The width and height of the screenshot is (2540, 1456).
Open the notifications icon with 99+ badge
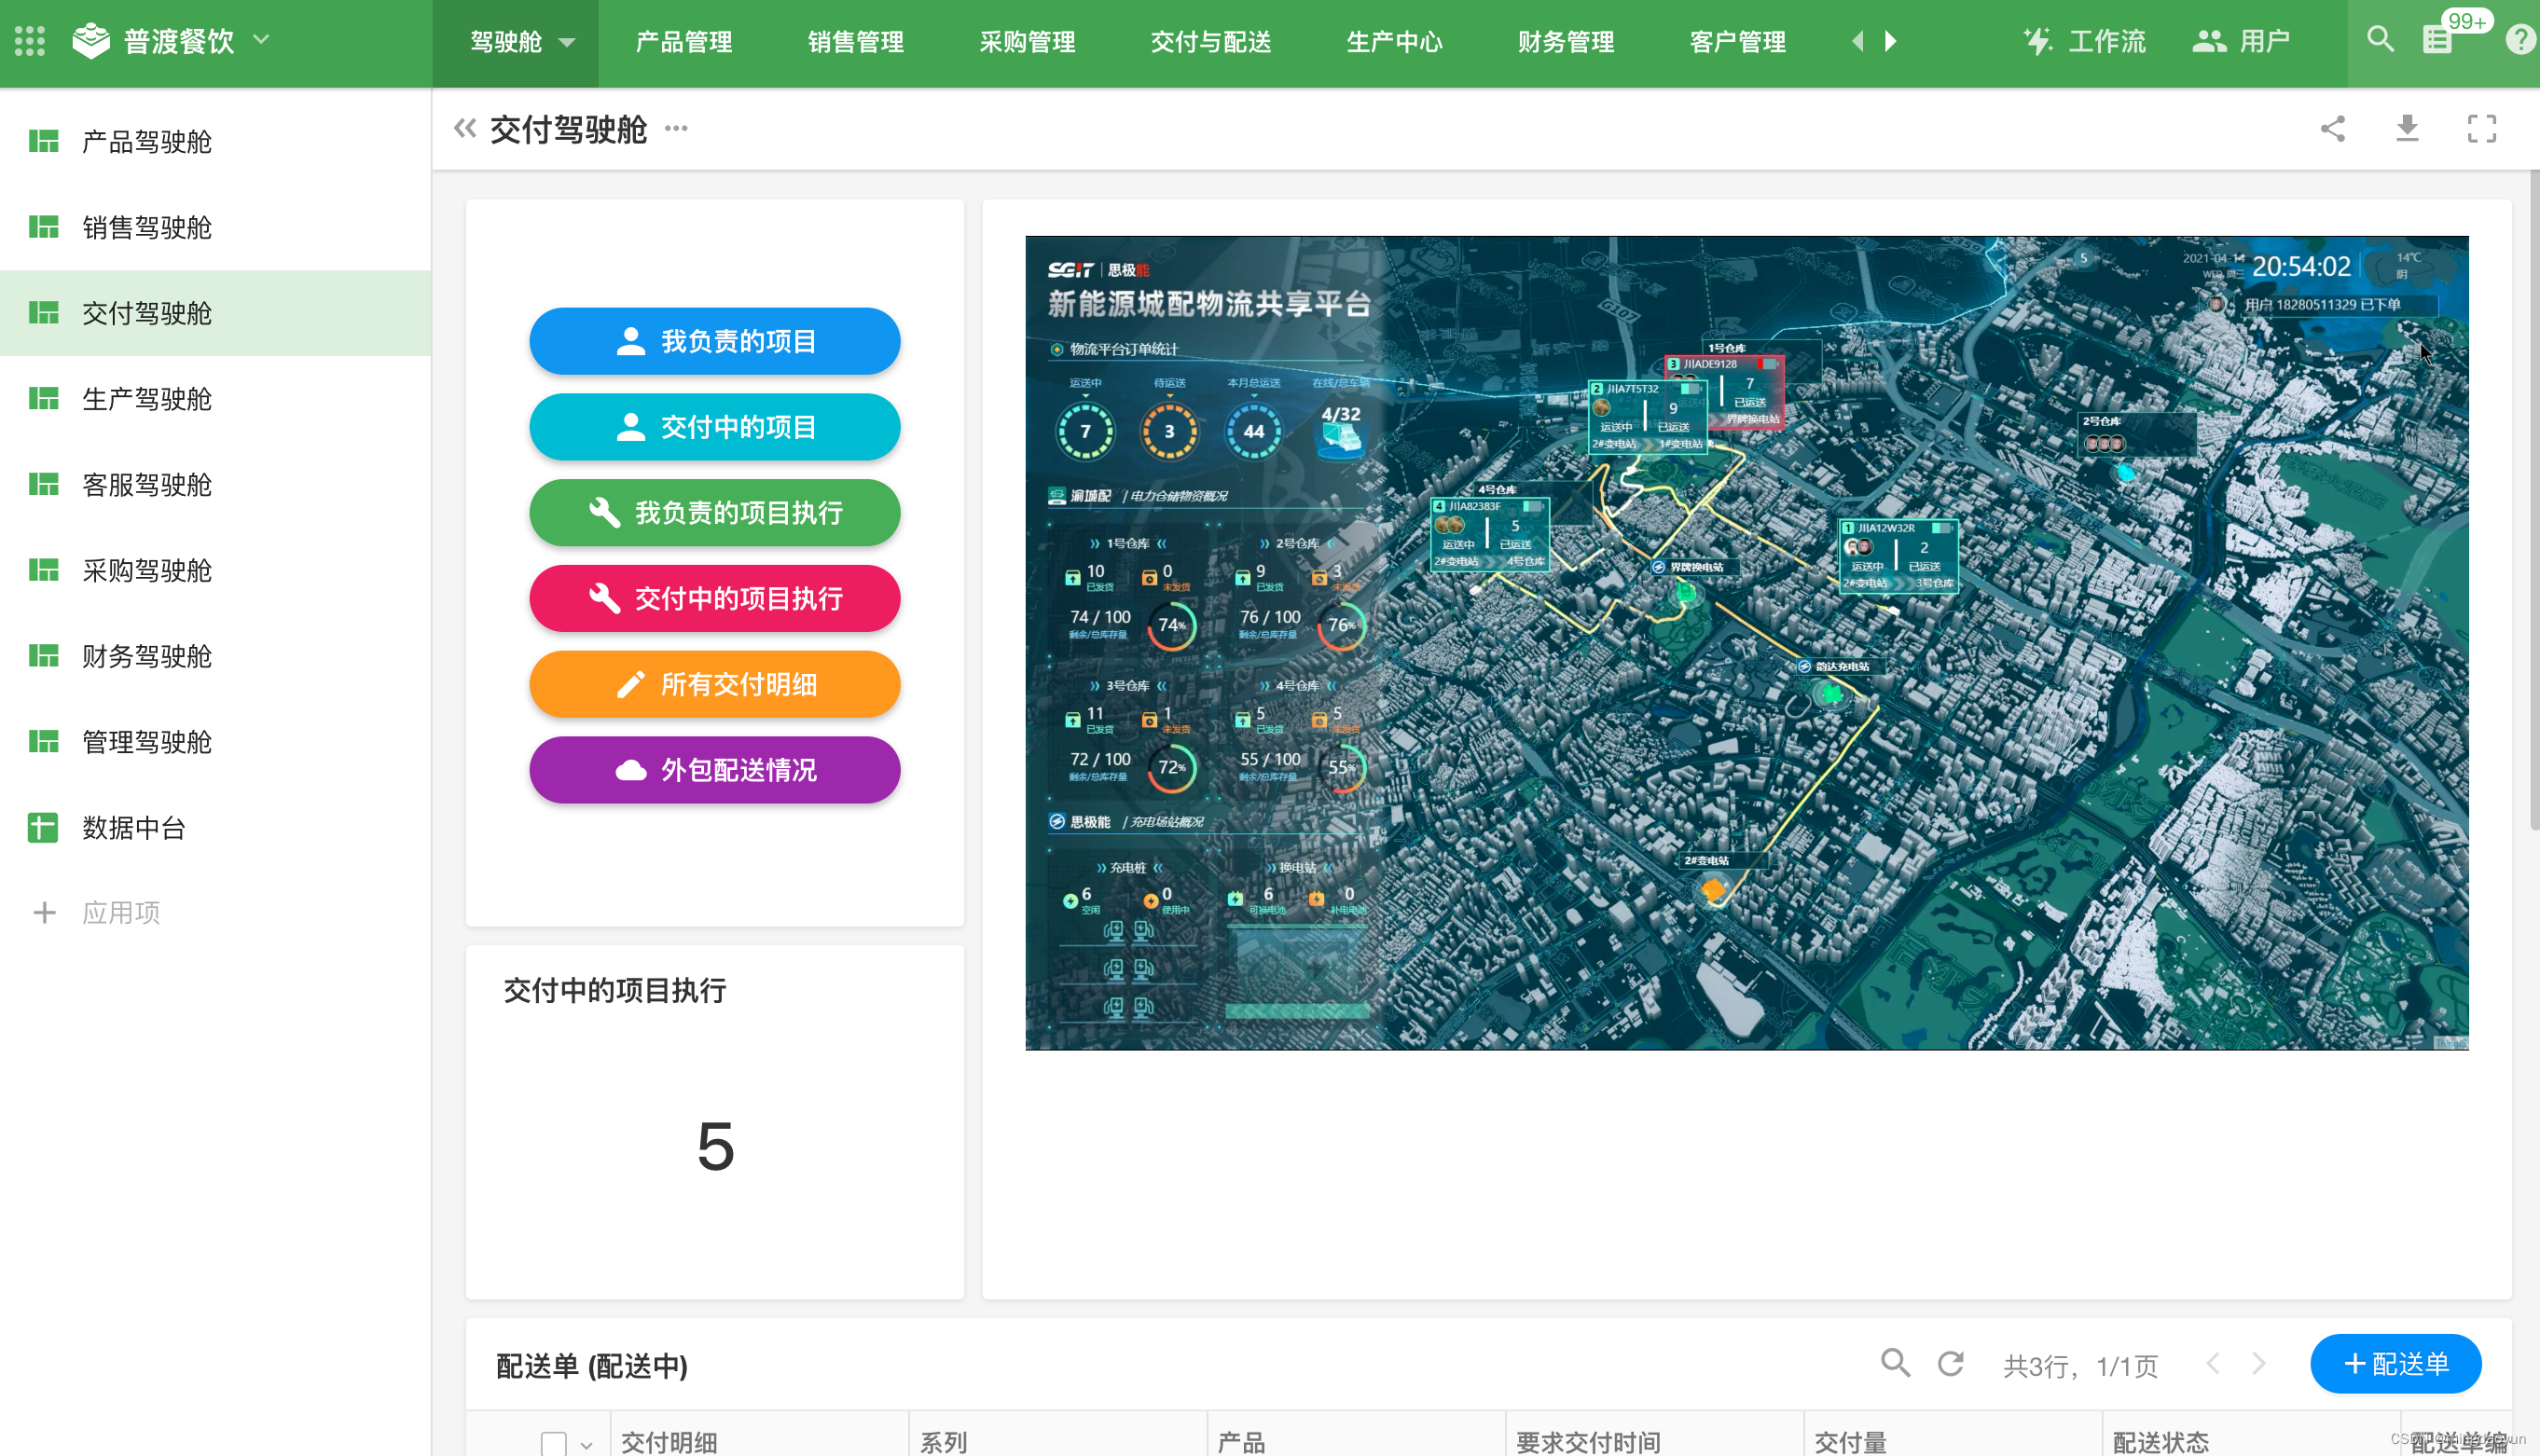[x=2437, y=39]
